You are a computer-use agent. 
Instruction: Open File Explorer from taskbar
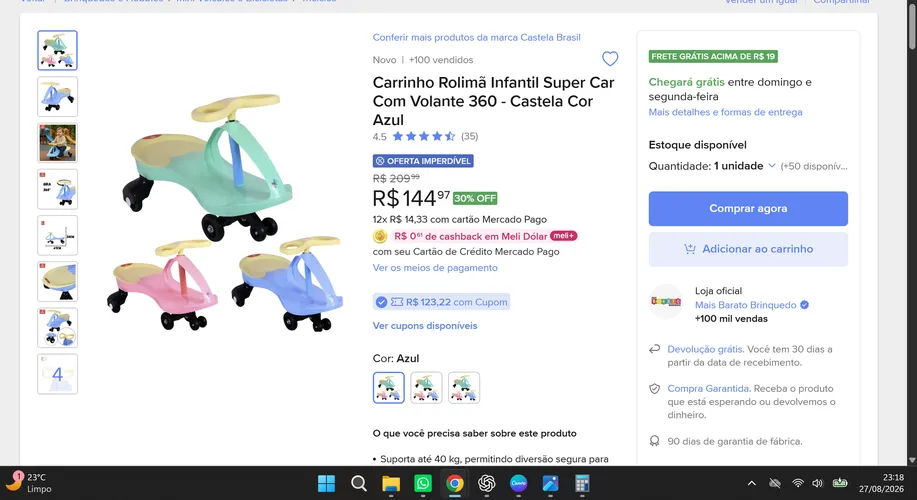tap(391, 484)
